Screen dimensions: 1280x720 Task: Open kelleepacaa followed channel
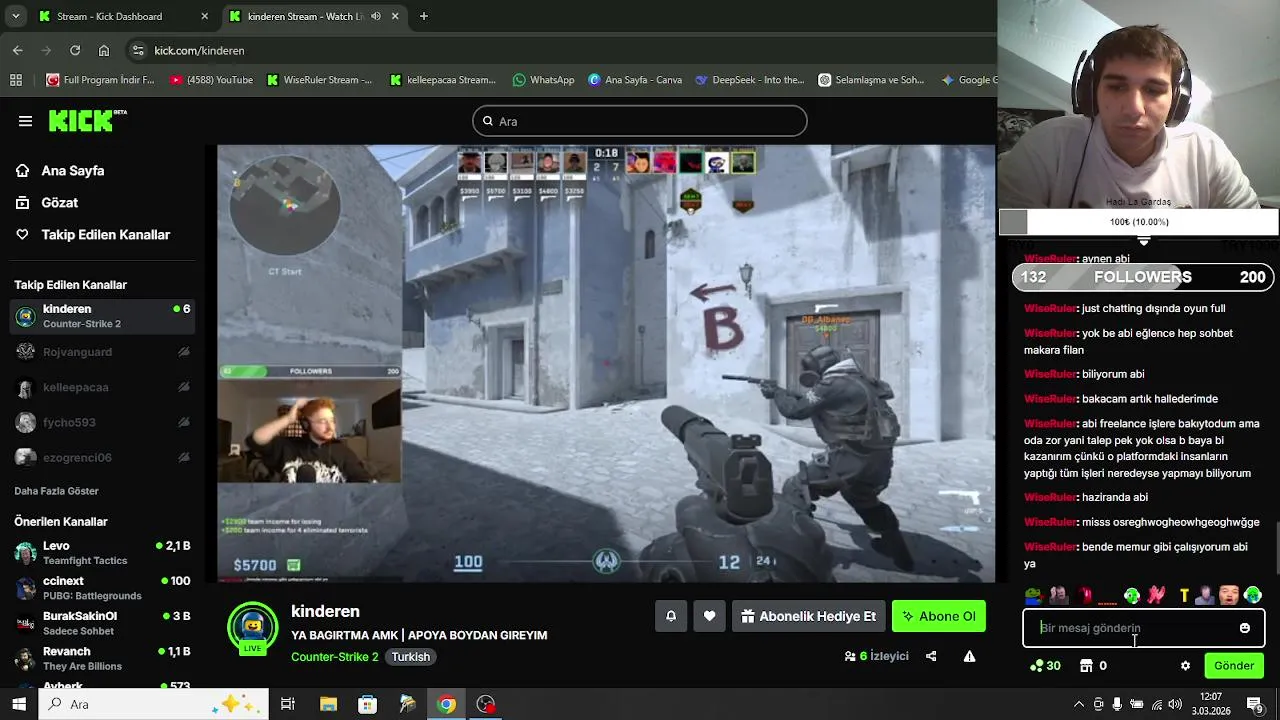click(102, 387)
